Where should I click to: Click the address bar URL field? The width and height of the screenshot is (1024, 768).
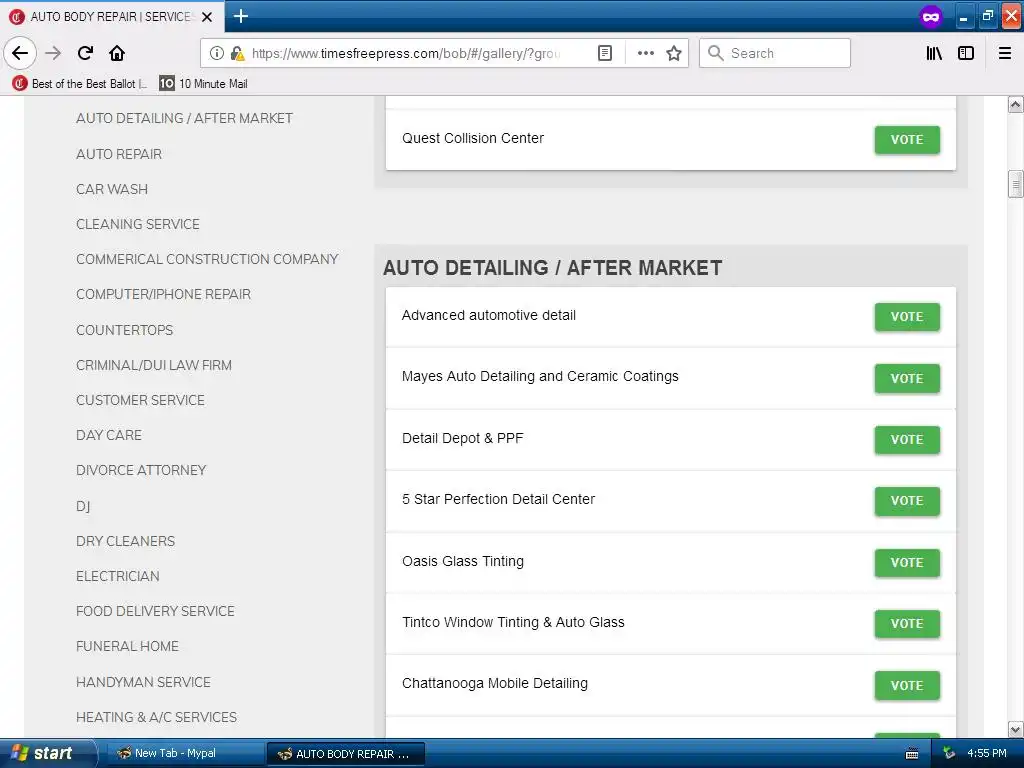tap(405, 53)
